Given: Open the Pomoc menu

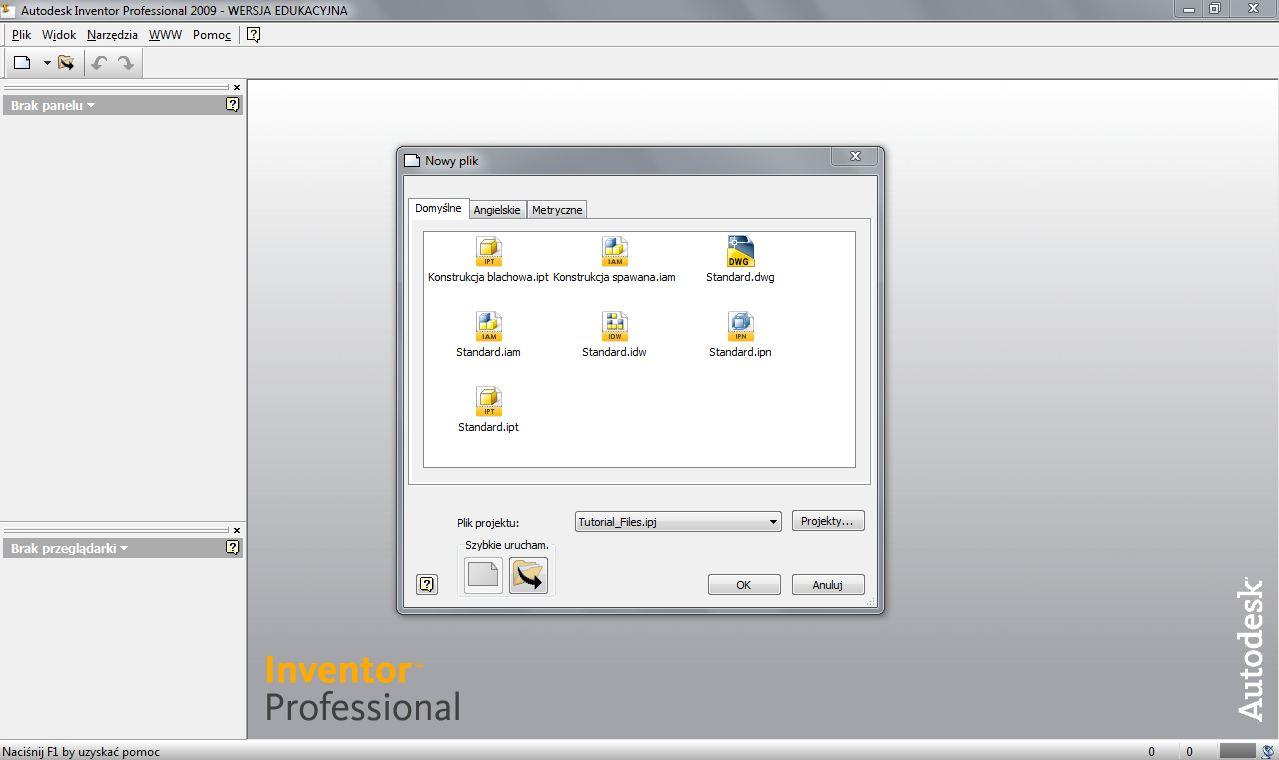Looking at the screenshot, I should (212, 34).
